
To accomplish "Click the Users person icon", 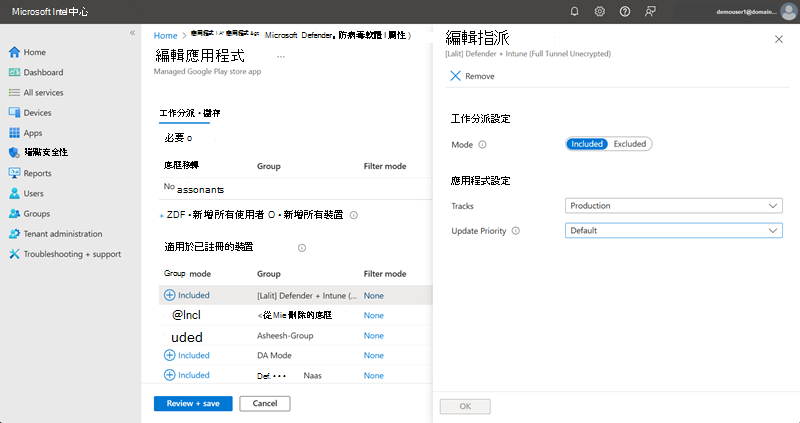I will [14, 193].
